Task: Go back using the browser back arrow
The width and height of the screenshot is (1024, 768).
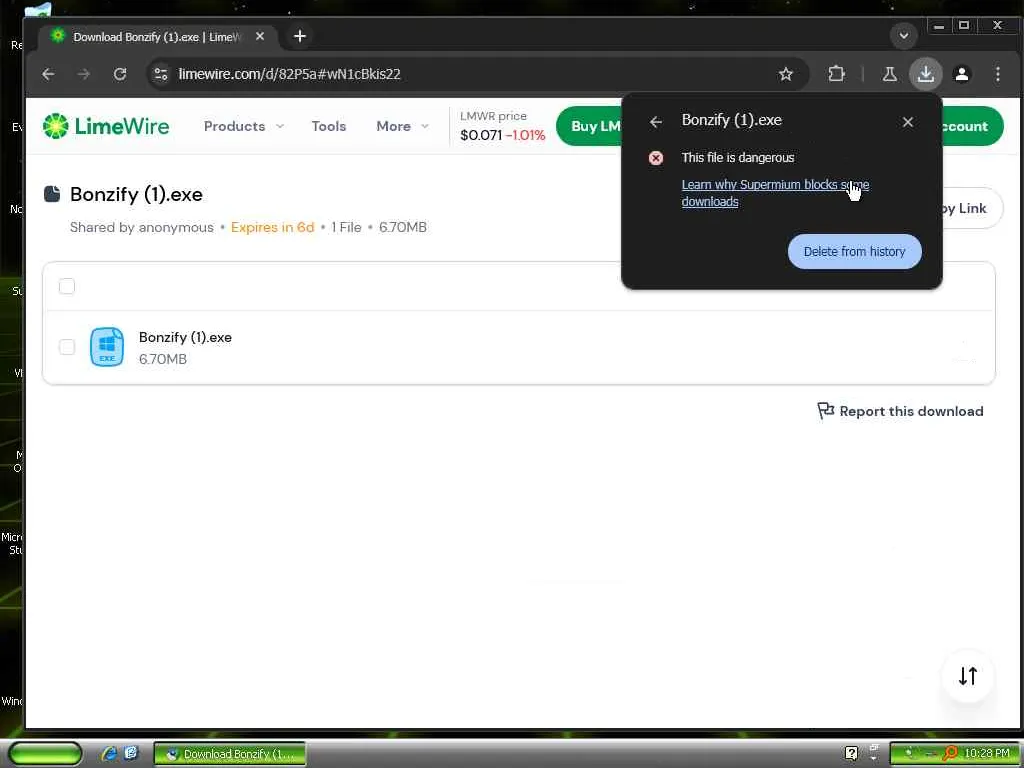Action: tap(48, 74)
